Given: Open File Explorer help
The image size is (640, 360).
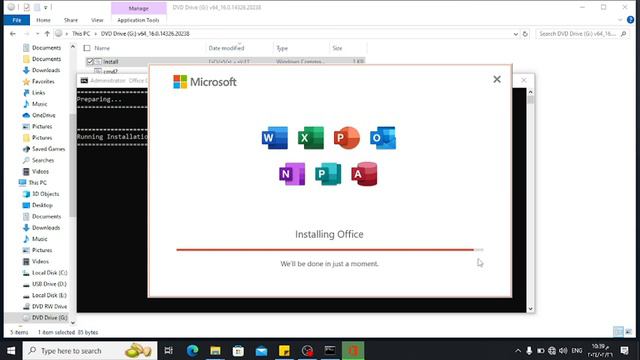Looking at the screenshot, I should pyautogui.click(x=631, y=20).
